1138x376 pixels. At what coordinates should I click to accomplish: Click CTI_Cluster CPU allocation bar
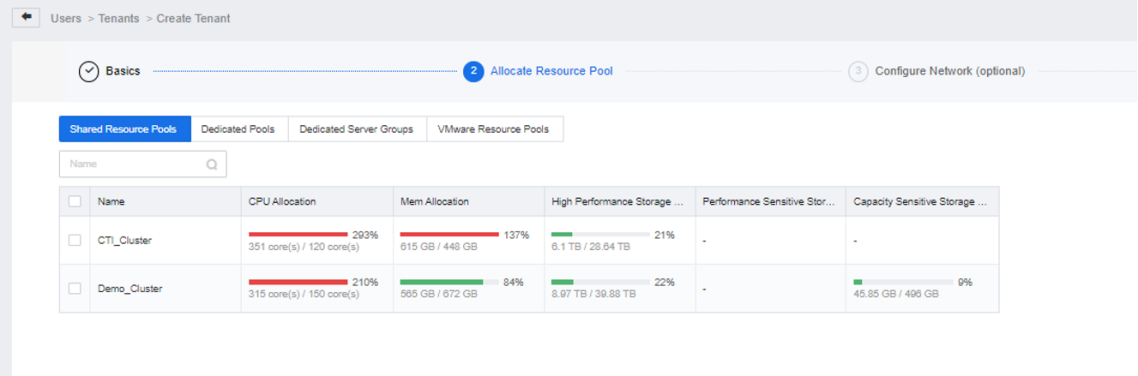pos(298,234)
